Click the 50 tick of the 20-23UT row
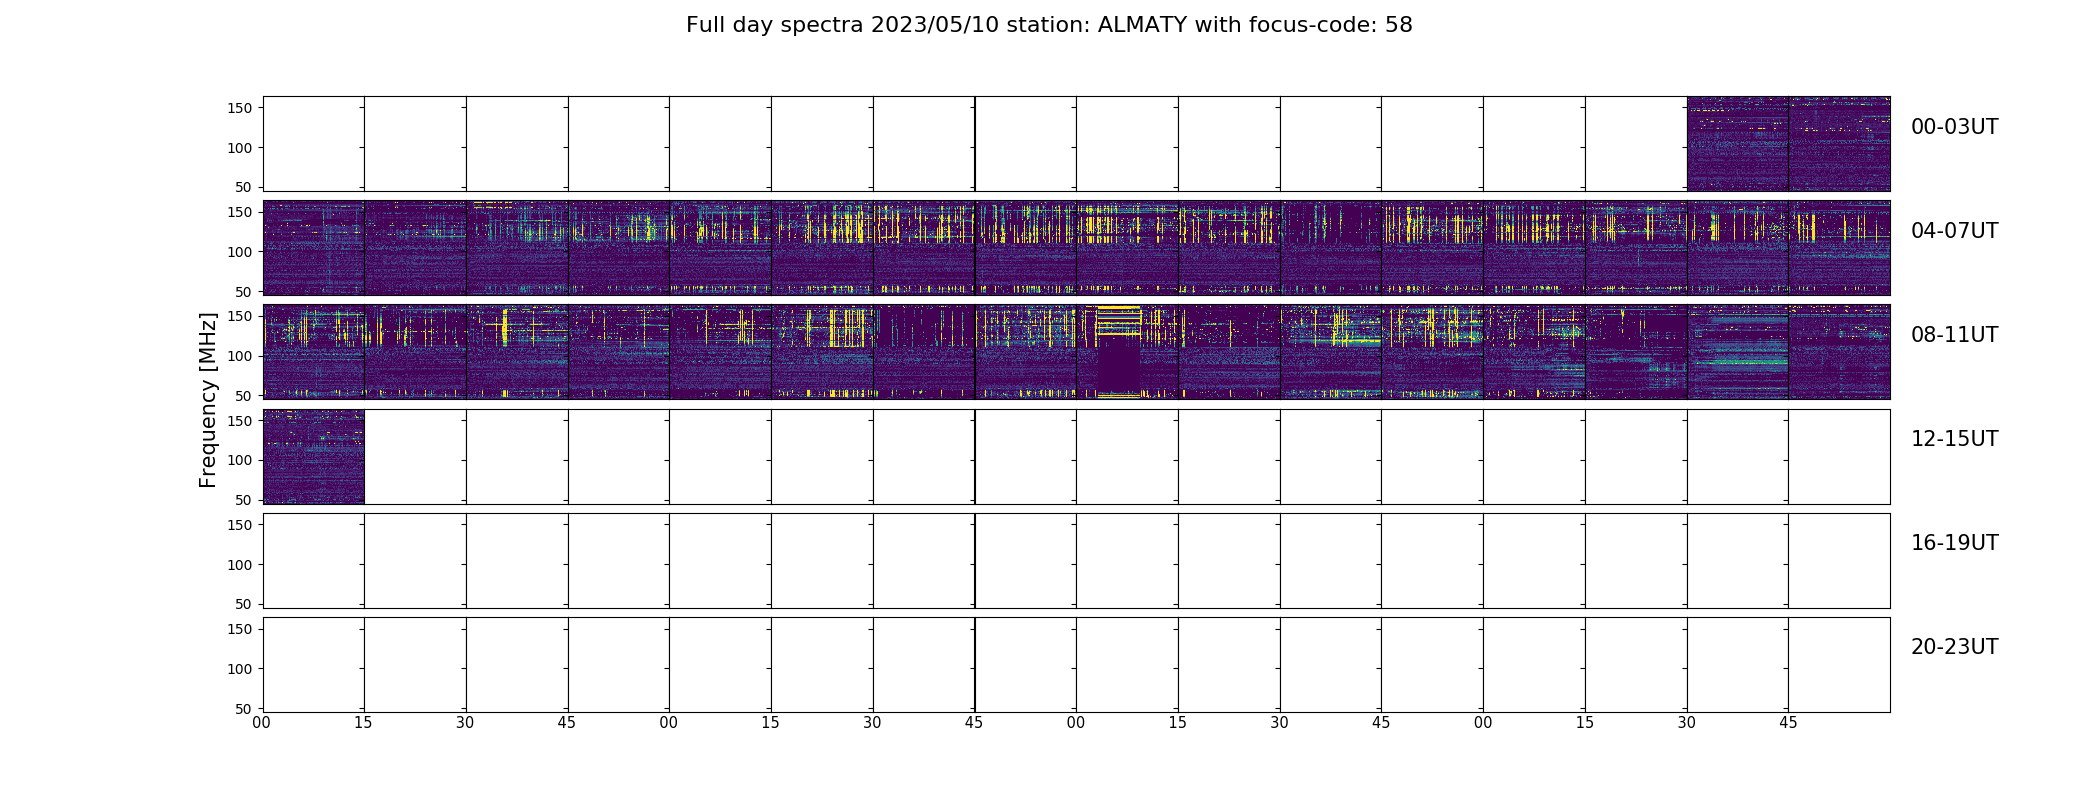The width and height of the screenshot is (2100, 800). (x=245, y=708)
